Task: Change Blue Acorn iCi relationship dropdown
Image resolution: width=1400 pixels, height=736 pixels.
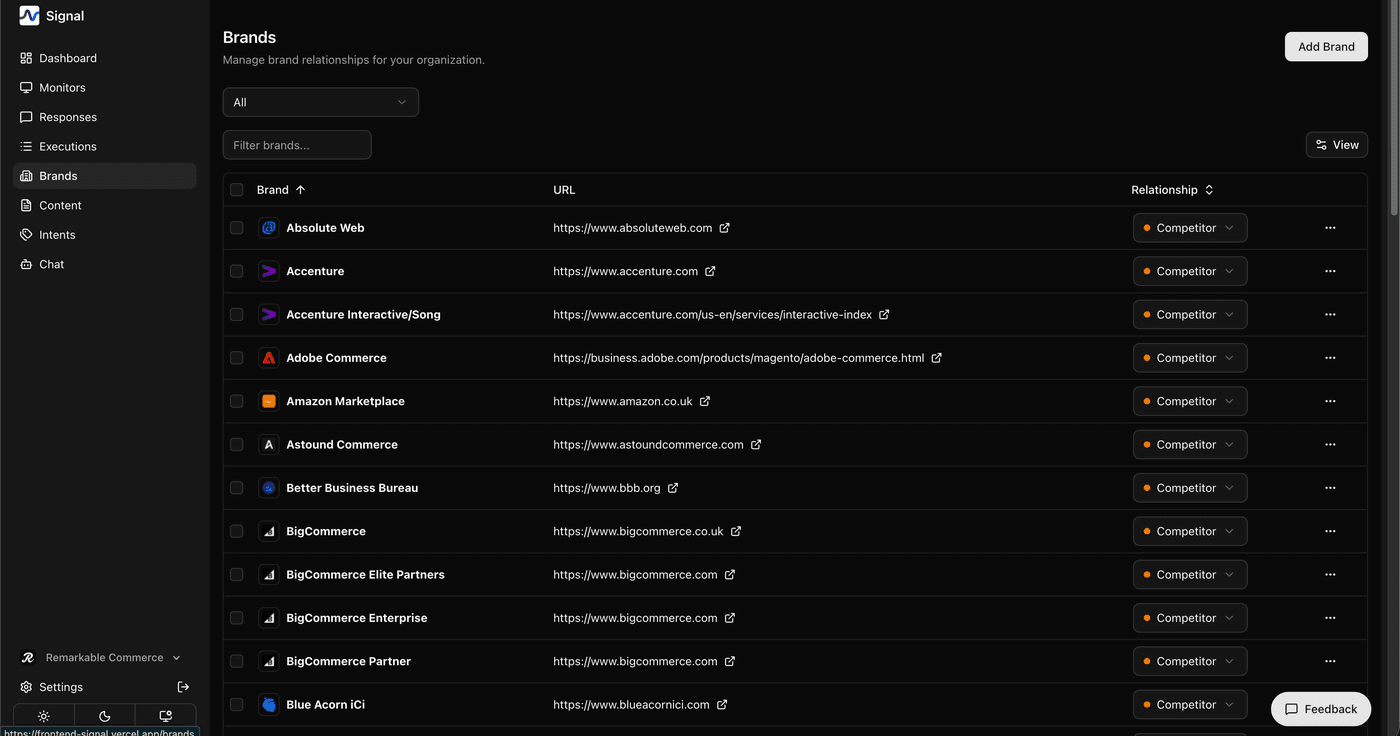Action: coord(1190,704)
